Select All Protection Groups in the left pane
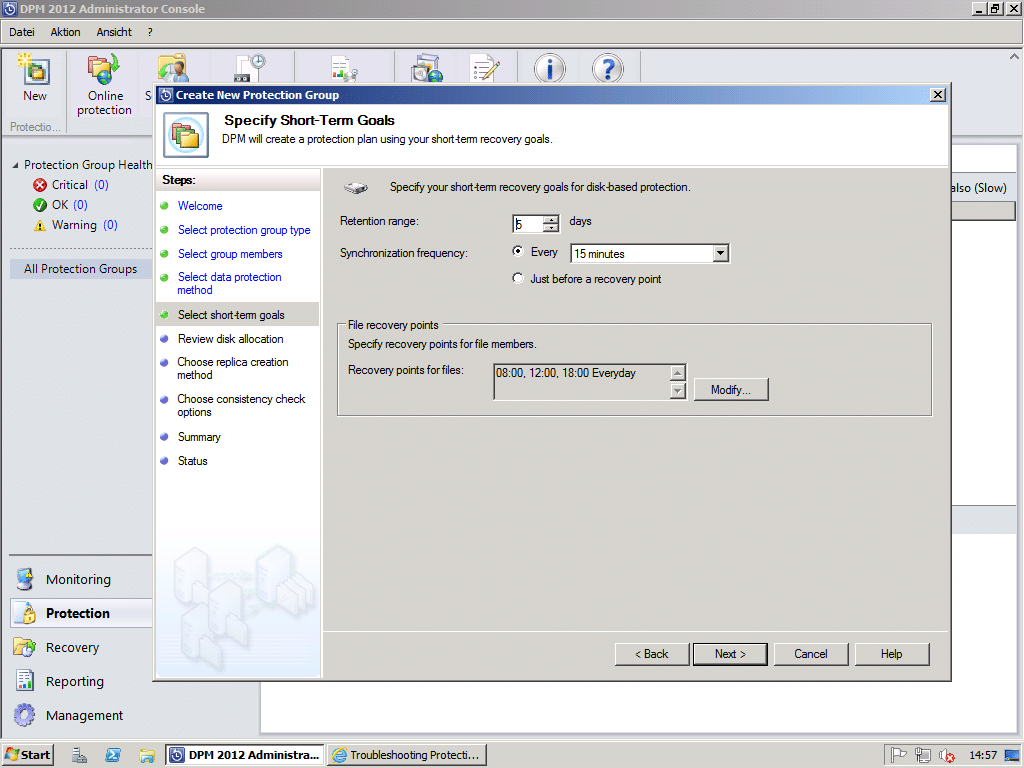 pyautogui.click(x=80, y=269)
